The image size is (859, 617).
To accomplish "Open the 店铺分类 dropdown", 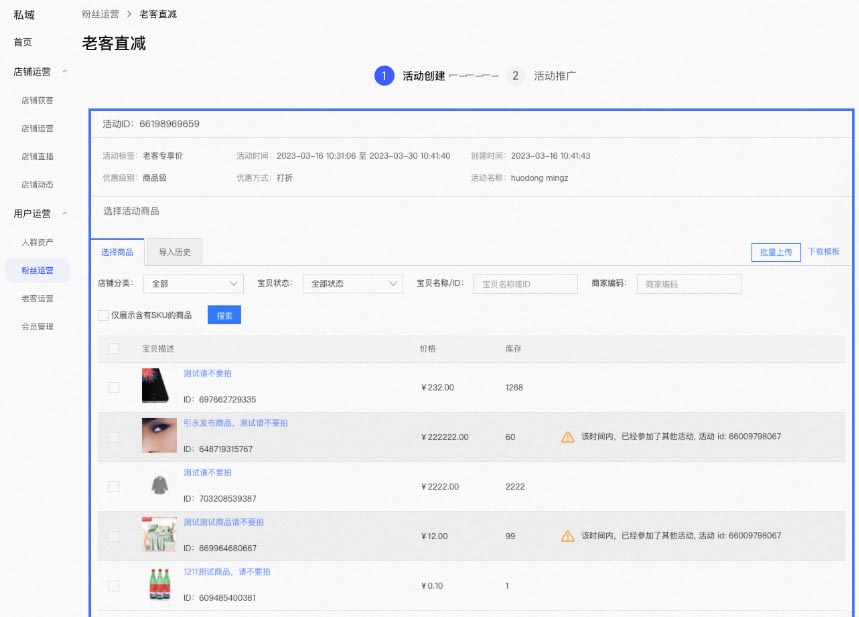I will click(193, 284).
